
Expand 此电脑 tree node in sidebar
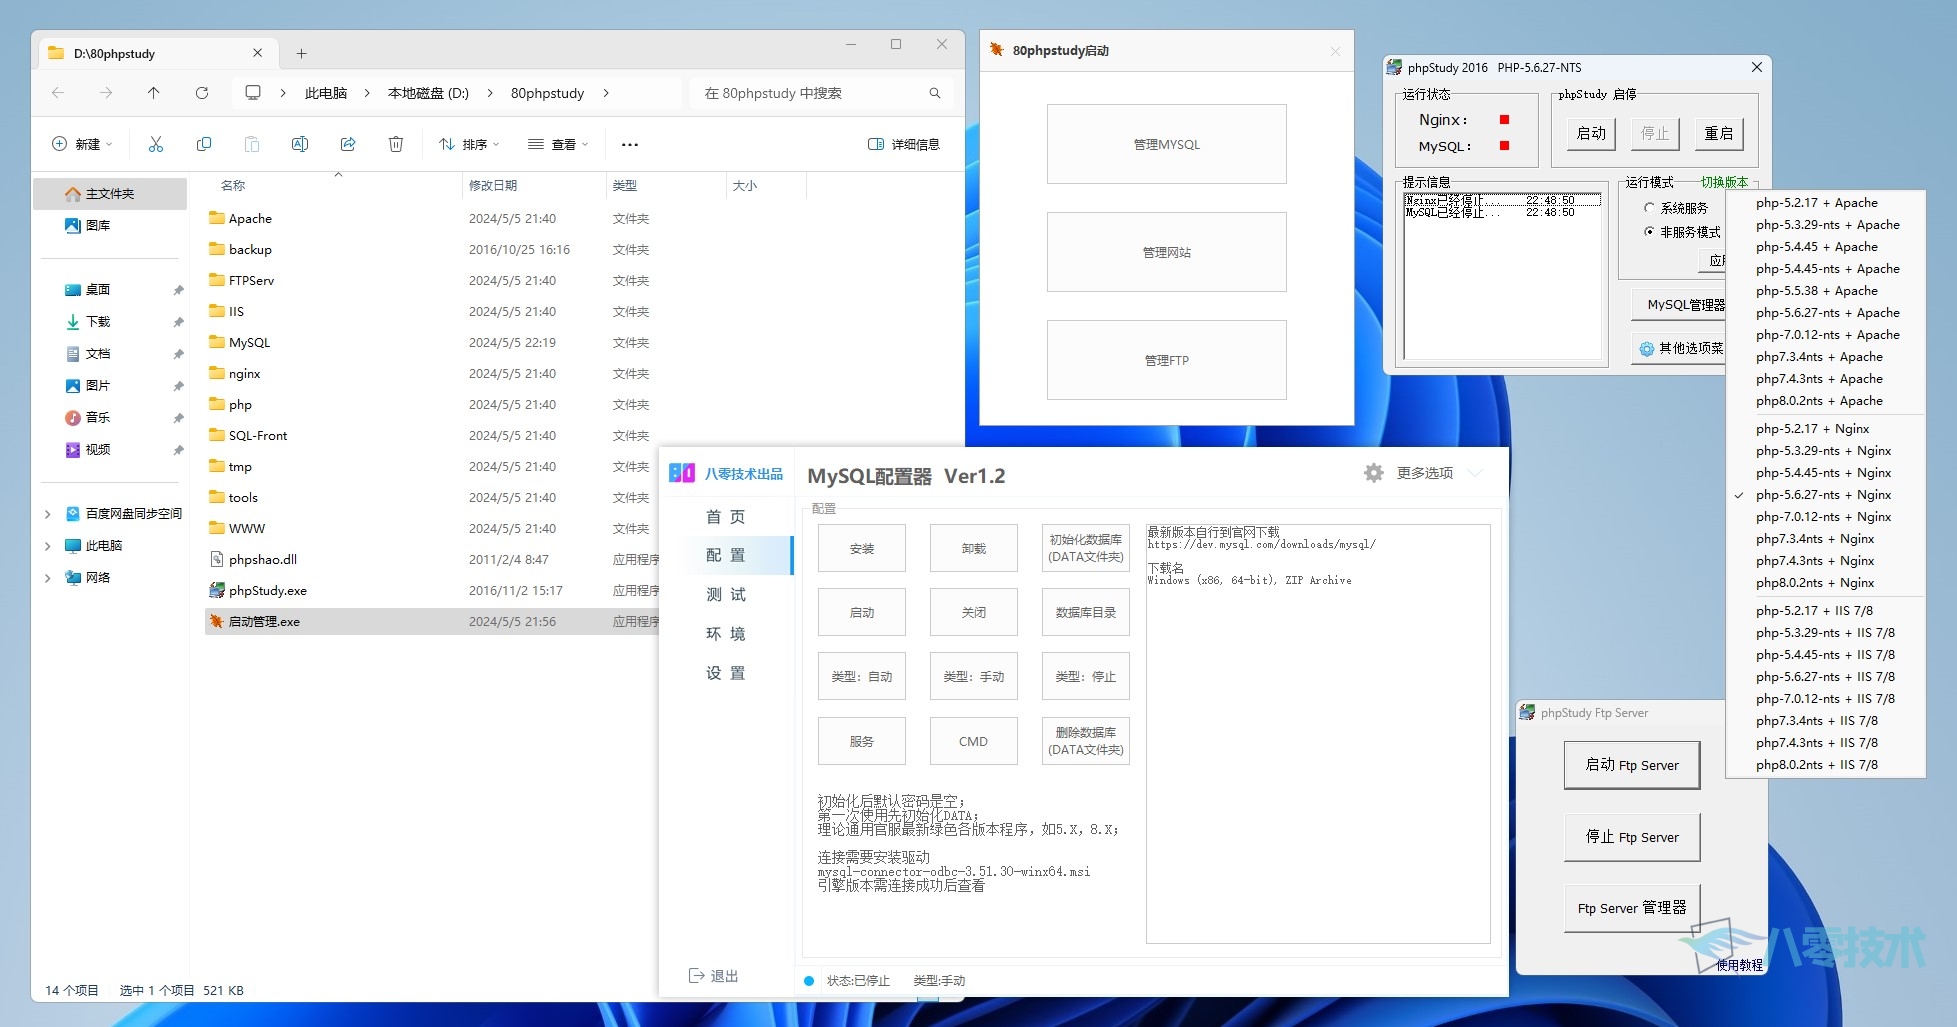pyautogui.click(x=47, y=545)
